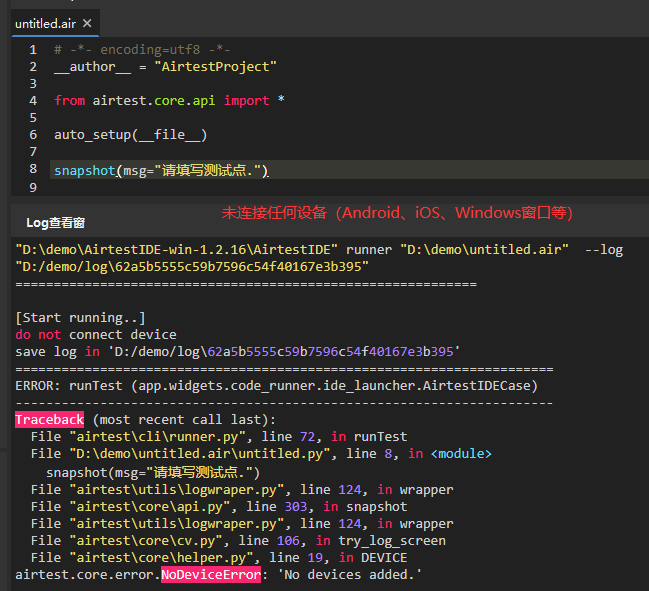Click the snapshot call on line 8
Viewport: 649px width, 591px height.
click(161, 170)
